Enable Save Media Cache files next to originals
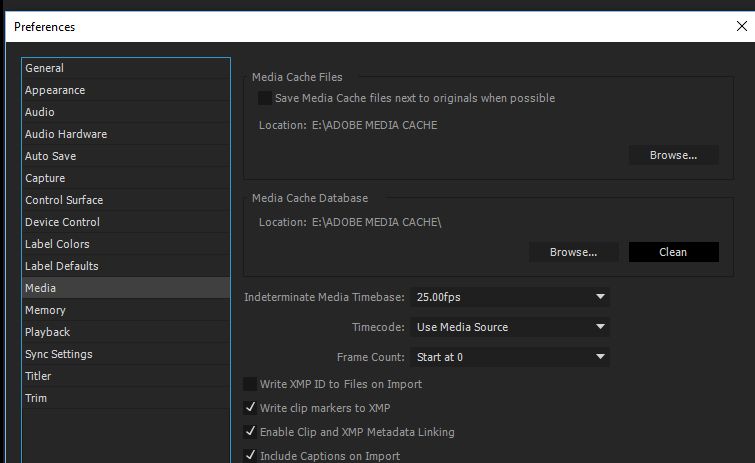This screenshot has width=755, height=463. [265, 98]
